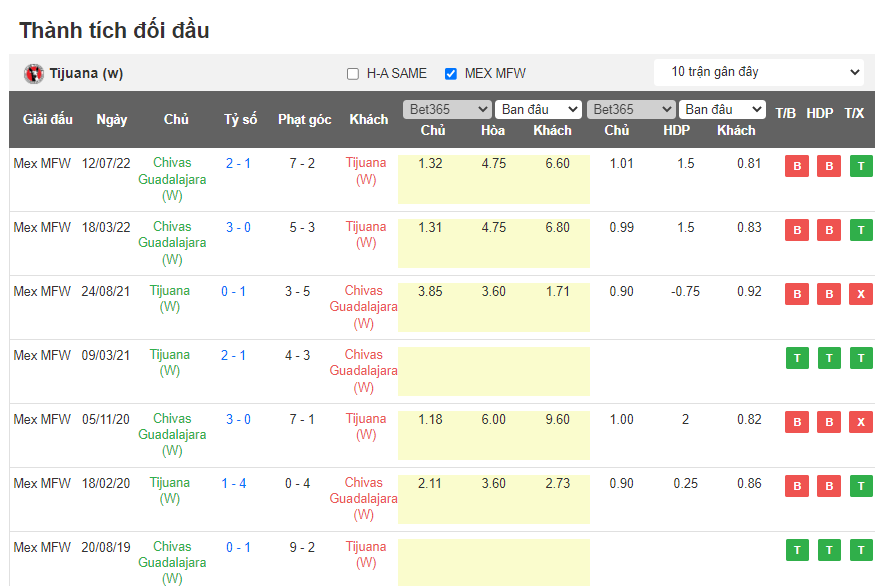Open the '10 trận gần đây' dropdown
Screen dimensions: 875x586
760,72
